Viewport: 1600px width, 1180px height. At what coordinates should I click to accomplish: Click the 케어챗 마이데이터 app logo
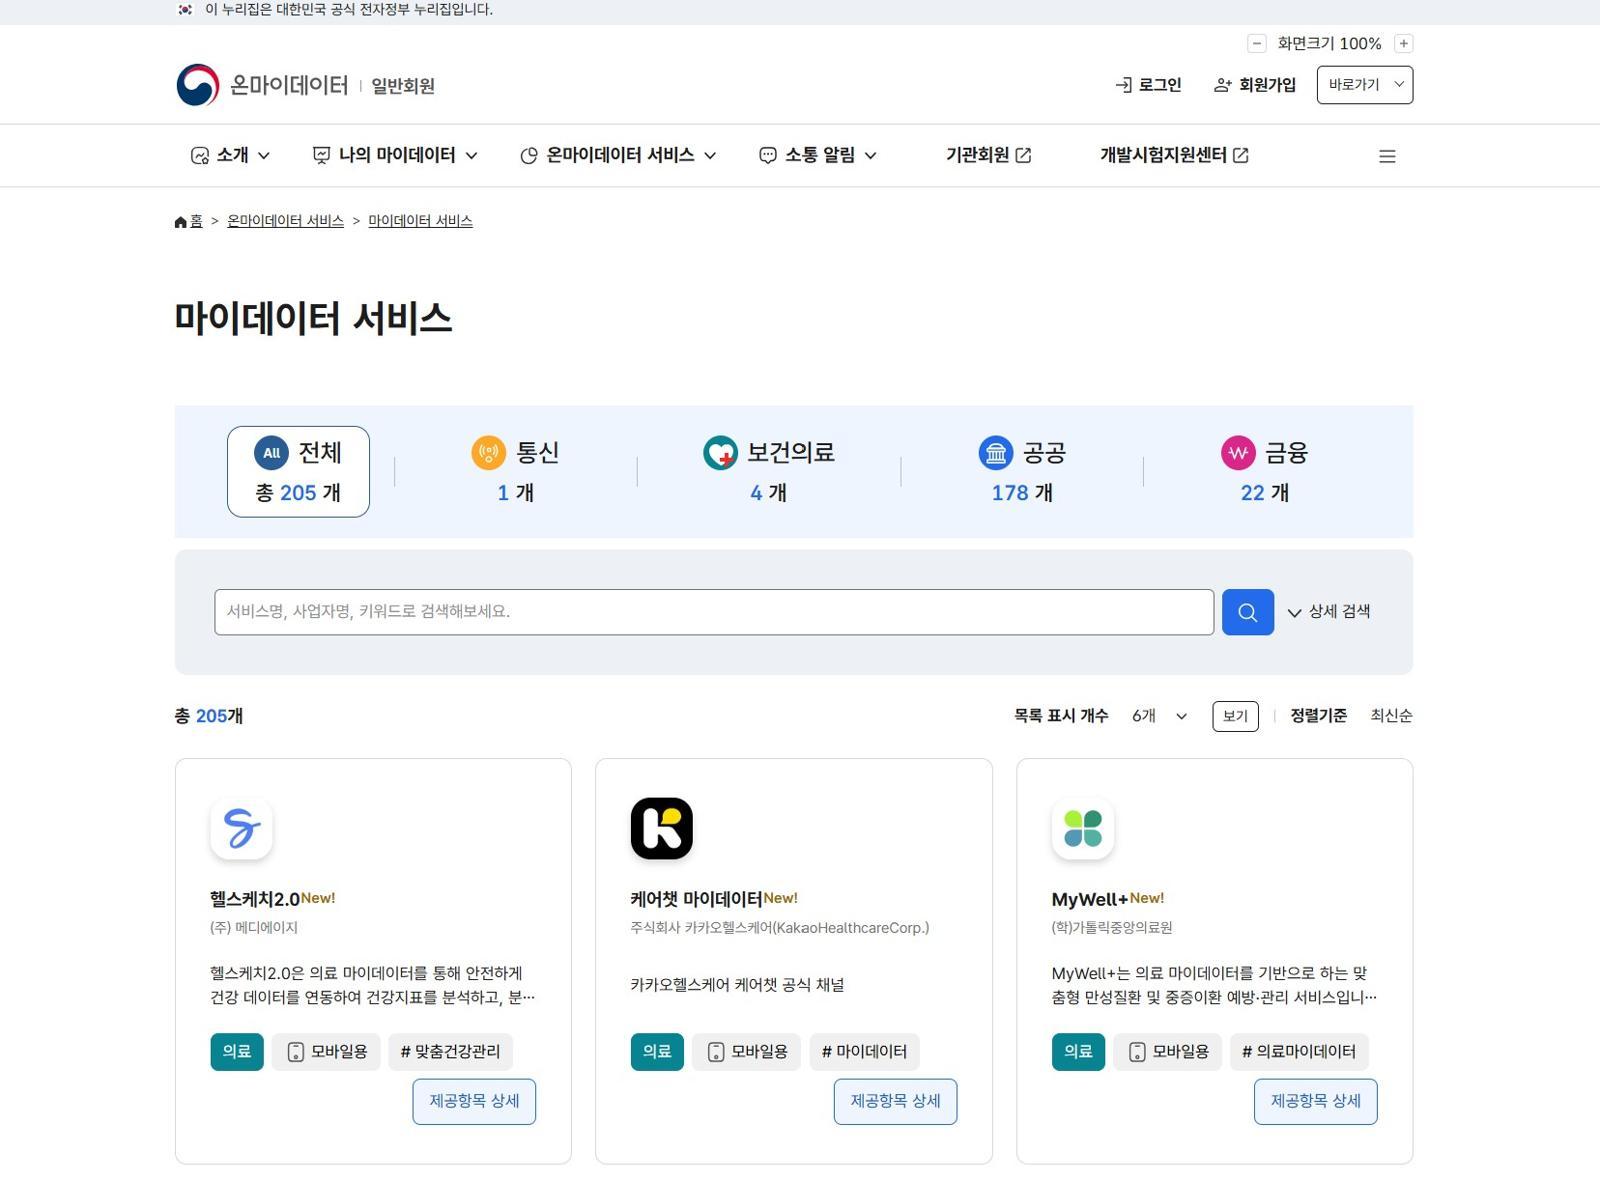tap(662, 828)
